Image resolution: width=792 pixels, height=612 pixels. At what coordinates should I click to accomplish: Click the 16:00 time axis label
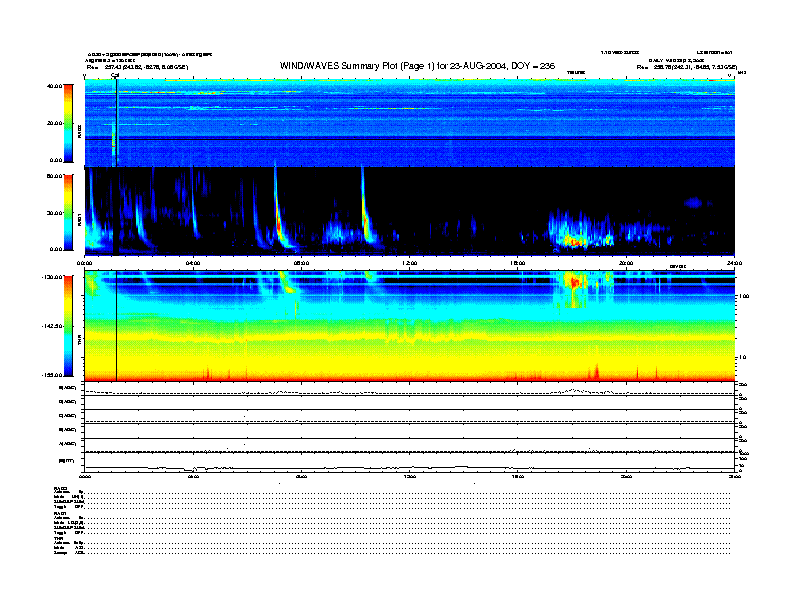(x=518, y=264)
